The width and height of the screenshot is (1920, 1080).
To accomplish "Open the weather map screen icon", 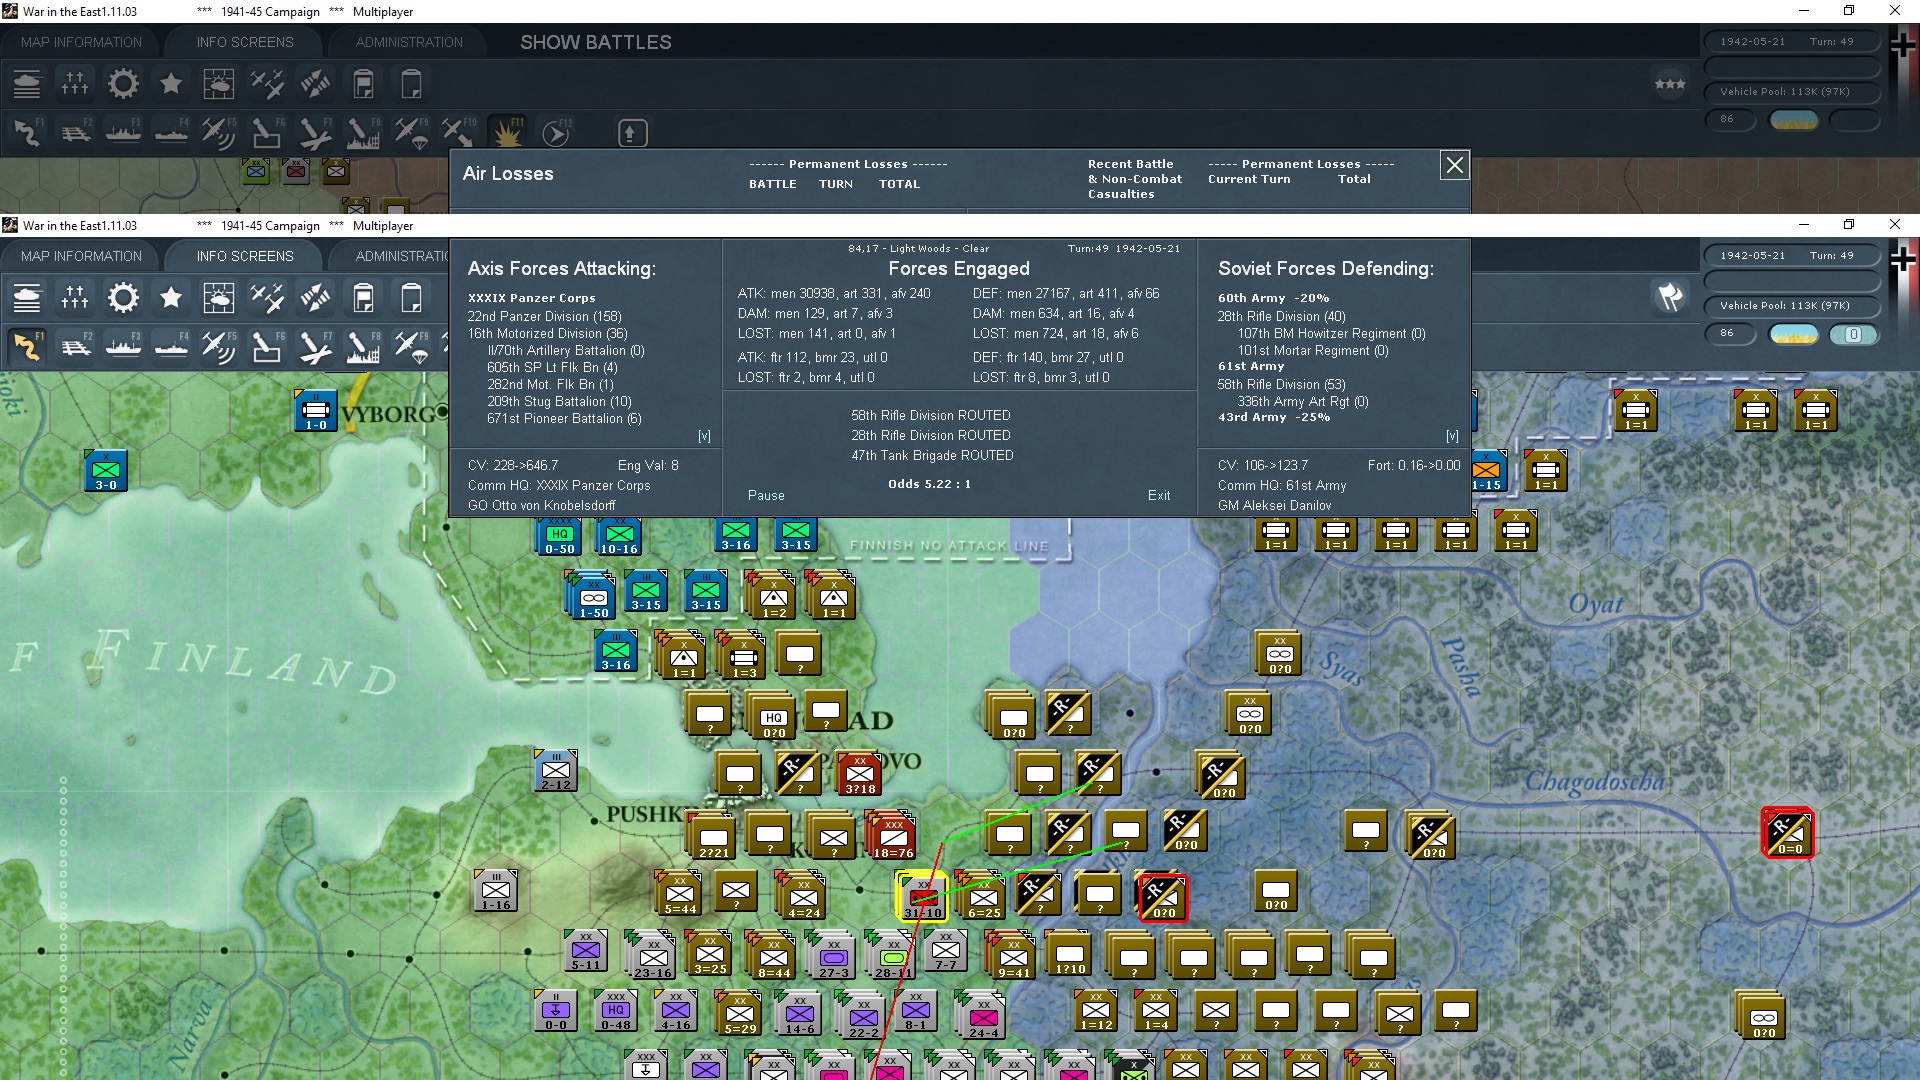I will pyautogui.click(x=219, y=297).
